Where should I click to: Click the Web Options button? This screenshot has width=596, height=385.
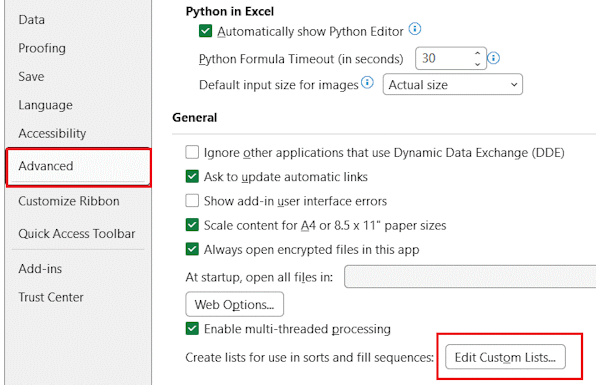coord(235,304)
